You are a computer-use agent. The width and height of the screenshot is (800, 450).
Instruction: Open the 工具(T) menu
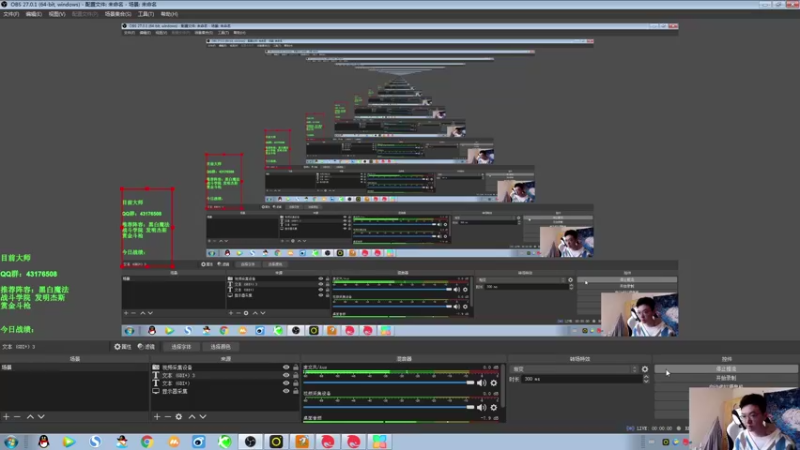point(146,14)
